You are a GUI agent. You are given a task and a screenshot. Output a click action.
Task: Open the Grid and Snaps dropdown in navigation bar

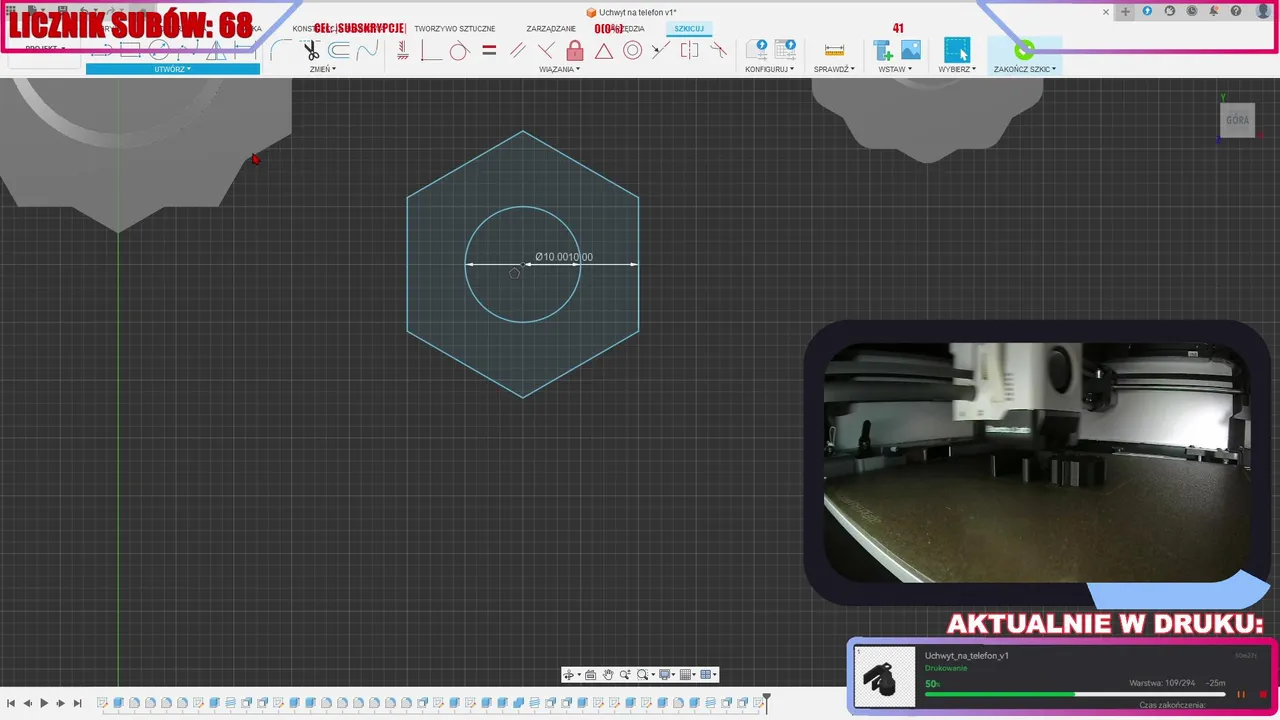(x=688, y=675)
